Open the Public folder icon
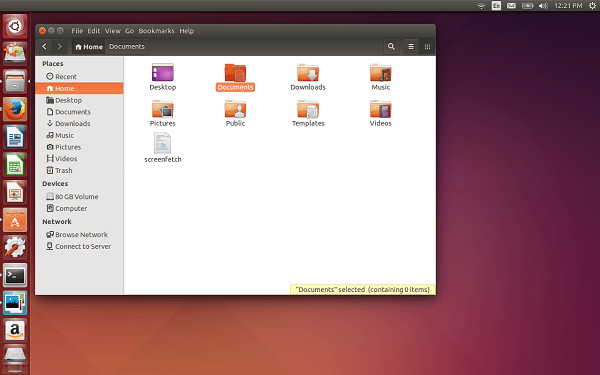The width and height of the screenshot is (600, 375). click(235, 109)
